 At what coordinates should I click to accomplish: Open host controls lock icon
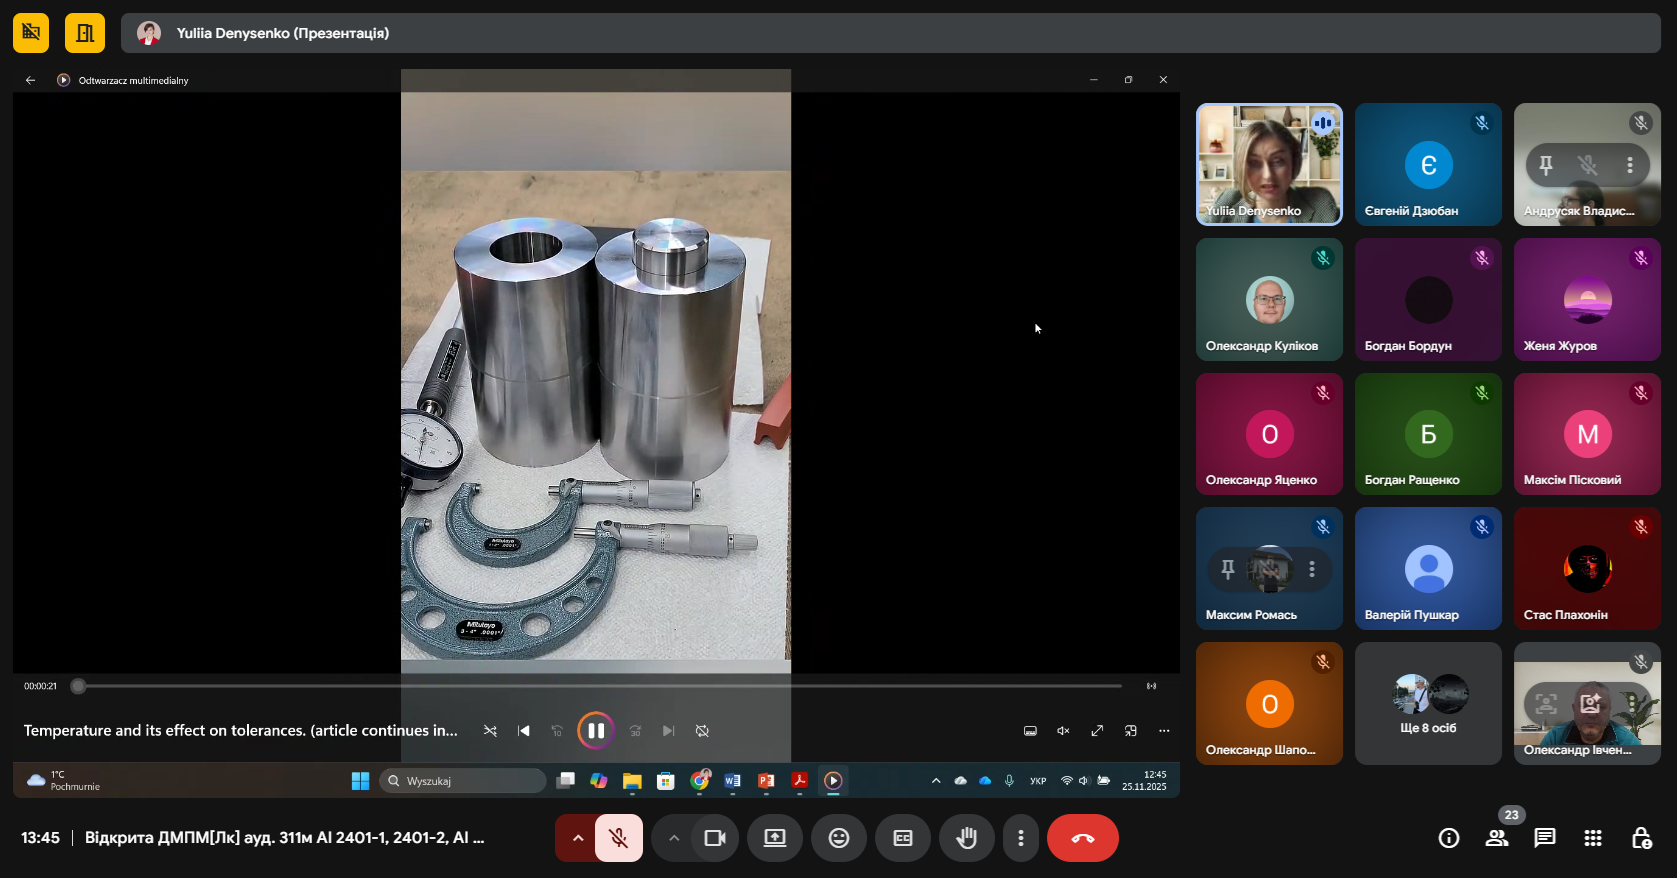(x=1641, y=838)
